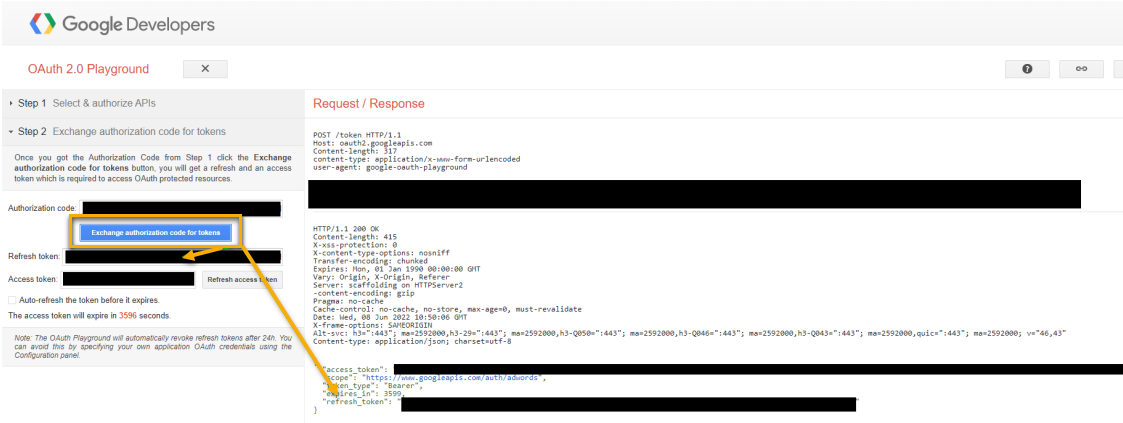Click the OAuth 2.0 Playground title

(x=89, y=69)
